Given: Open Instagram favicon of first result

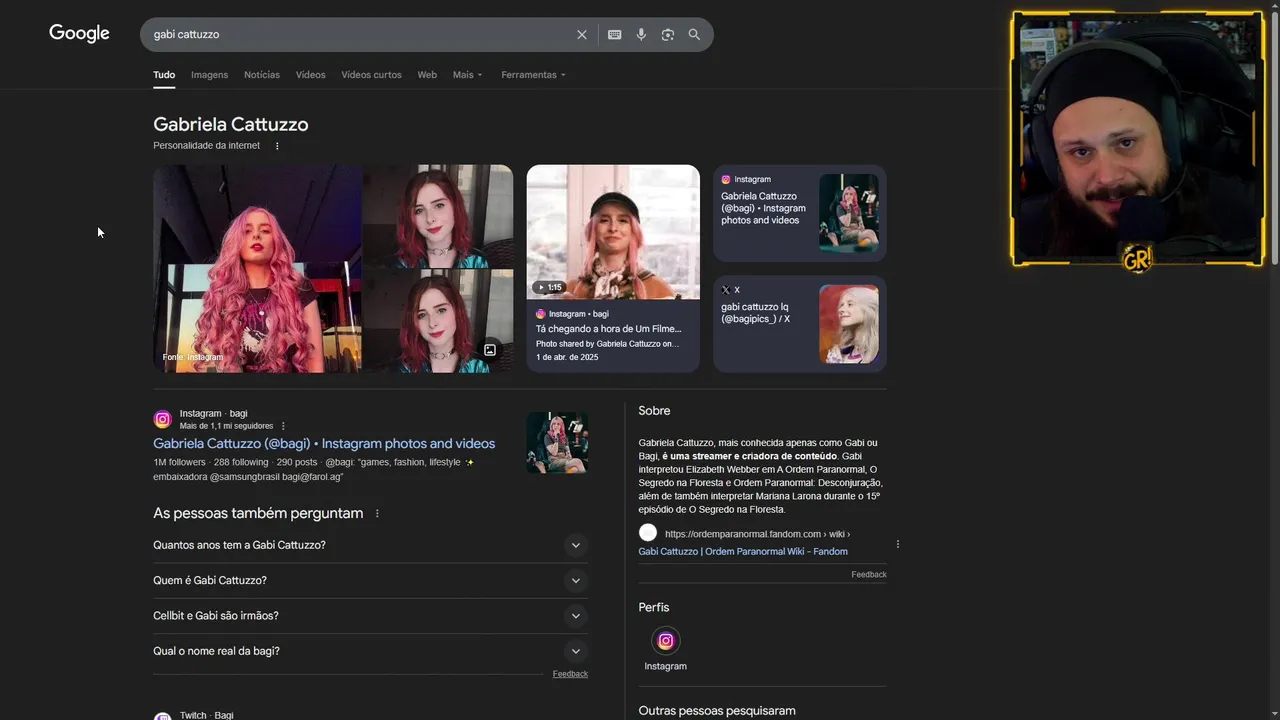Looking at the screenshot, I should tap(162, 419).
